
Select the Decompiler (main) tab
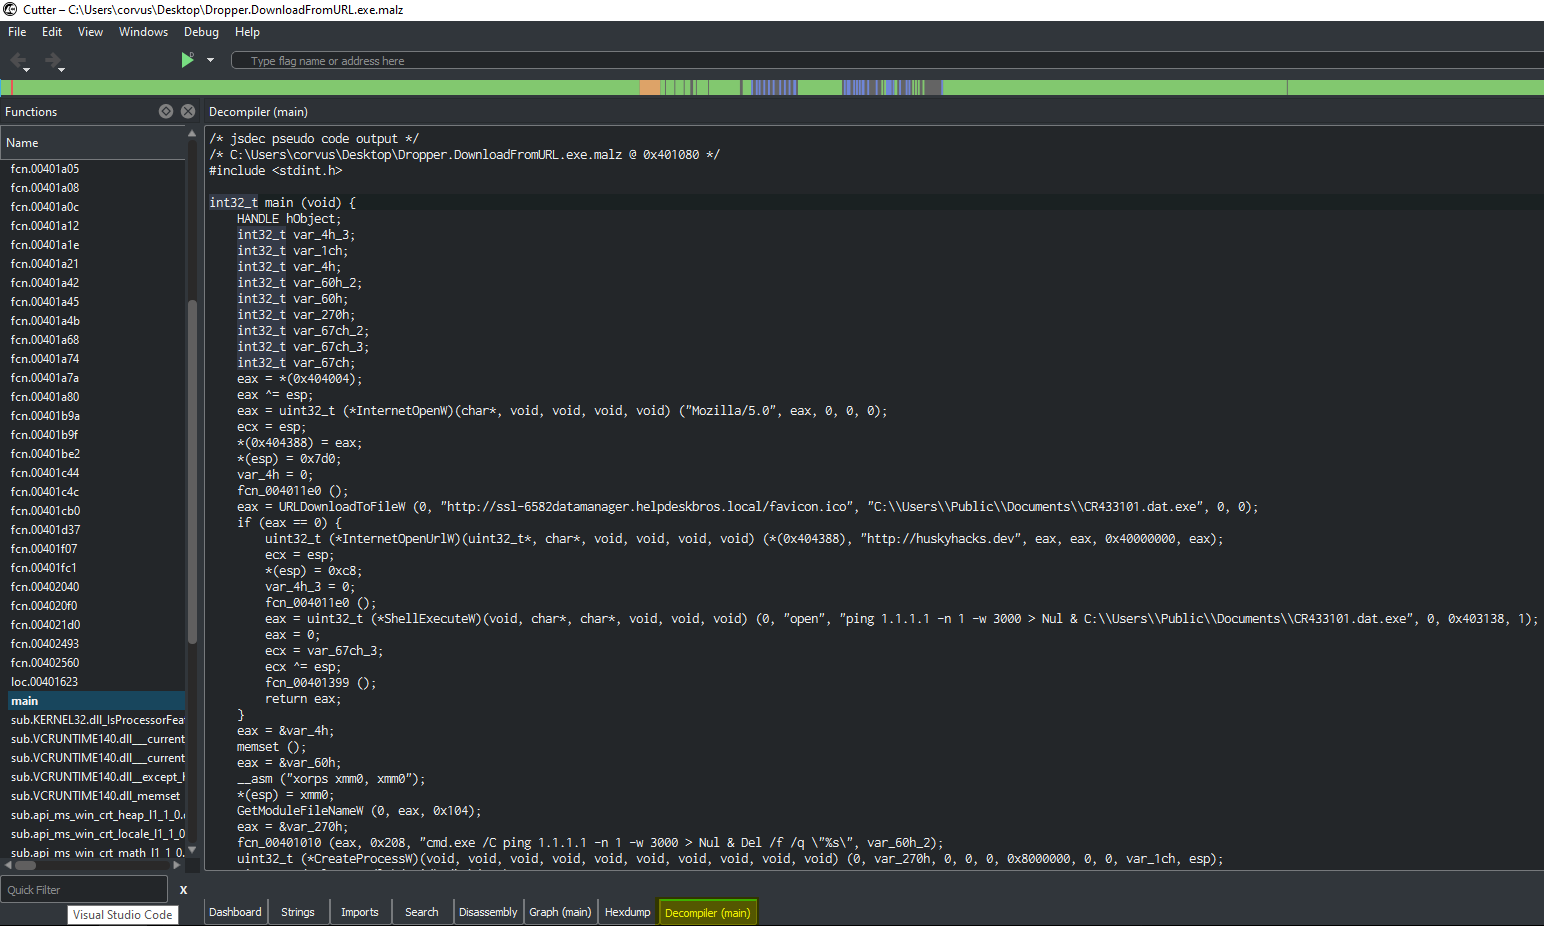click(707, 912)
